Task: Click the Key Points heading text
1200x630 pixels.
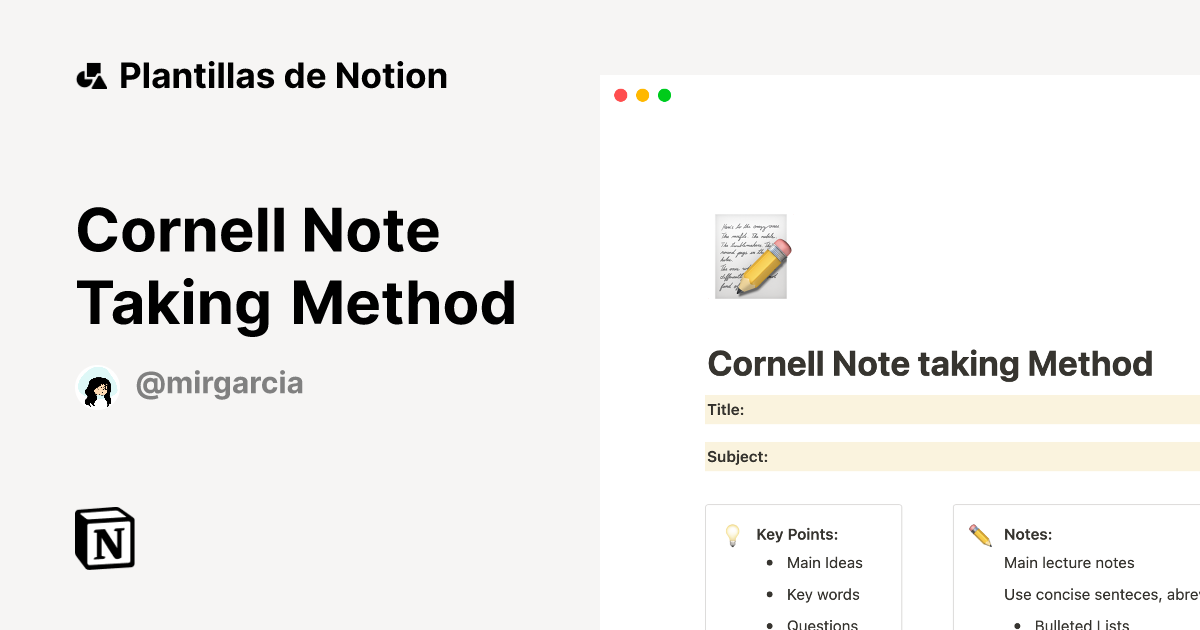Action: click(797, 535)
